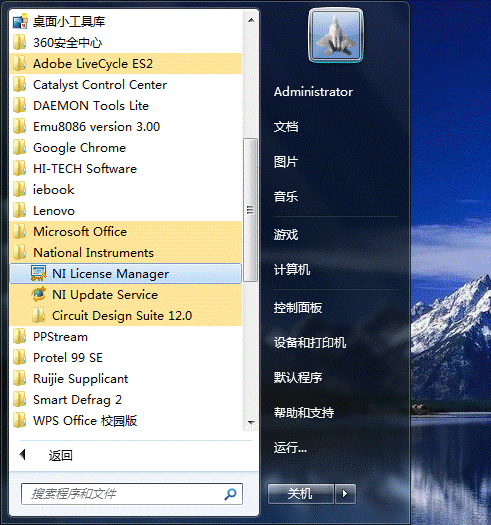Click the scrollbar up arrow
491x525 pixels.
pyautogui.click(x=251, y=20)
